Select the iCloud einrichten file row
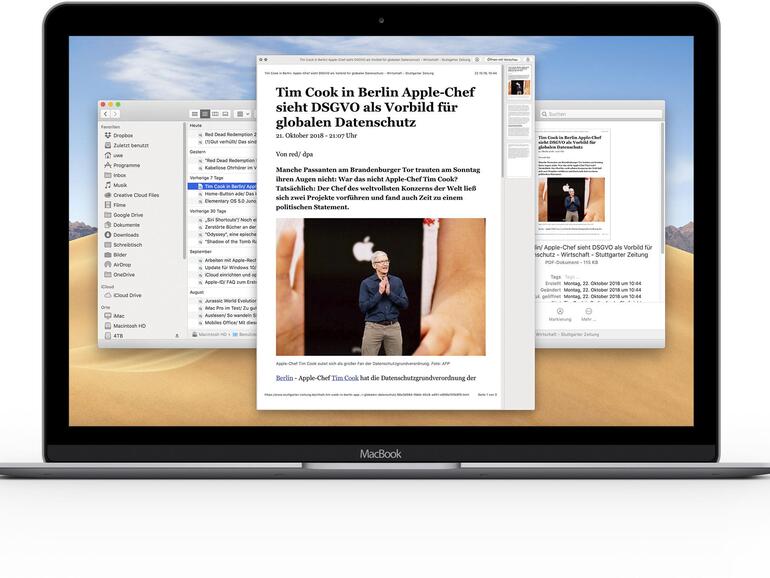Screen dimensions: 770x578 click(x=222, y=275)
